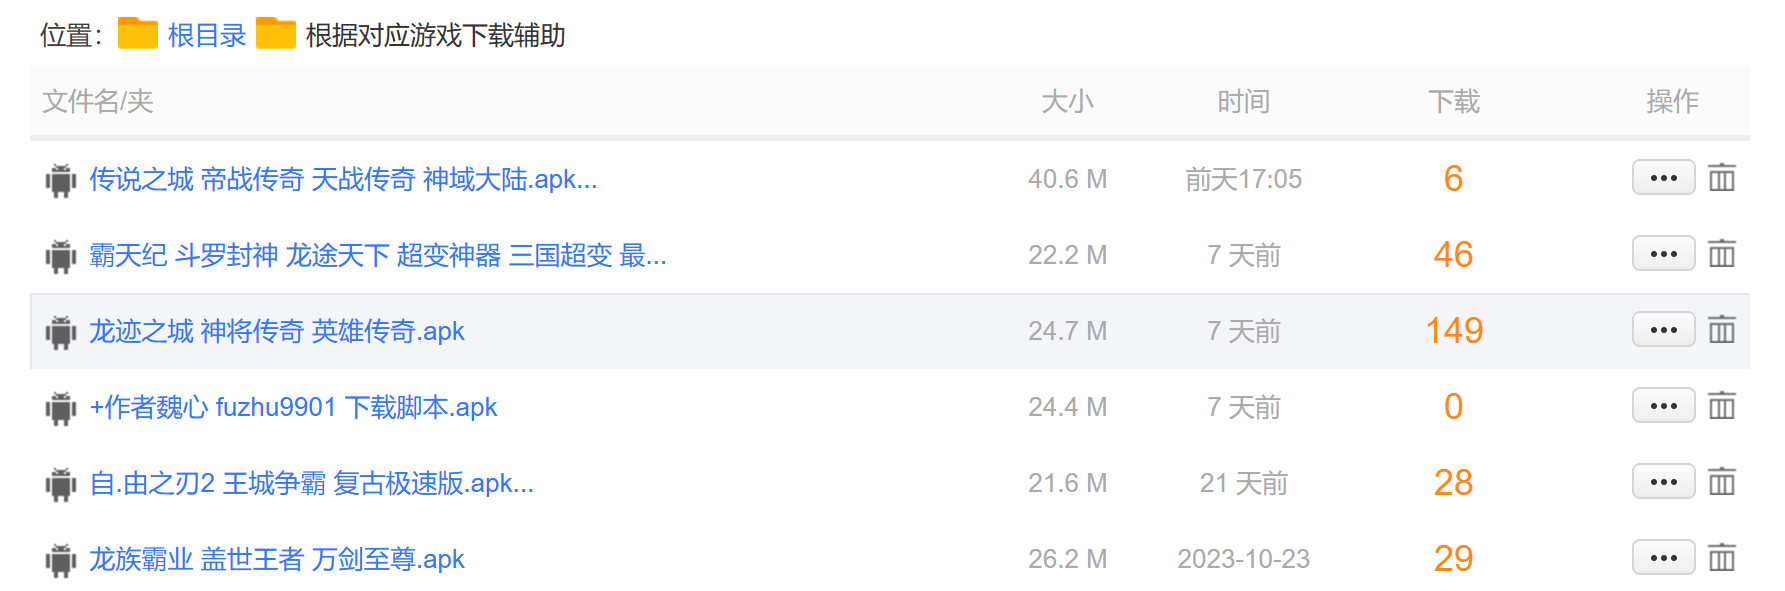The width and height of the screenshot is (1785, 591).
Task: Click the 根目录 folder icon in breadcrumb
Action: point(138,34)
